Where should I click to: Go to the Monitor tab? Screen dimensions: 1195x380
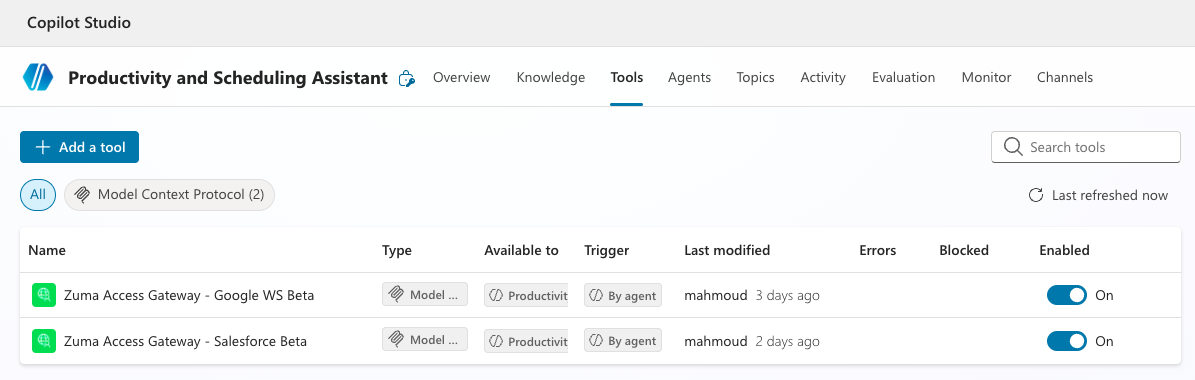click(x=986, y=77)
